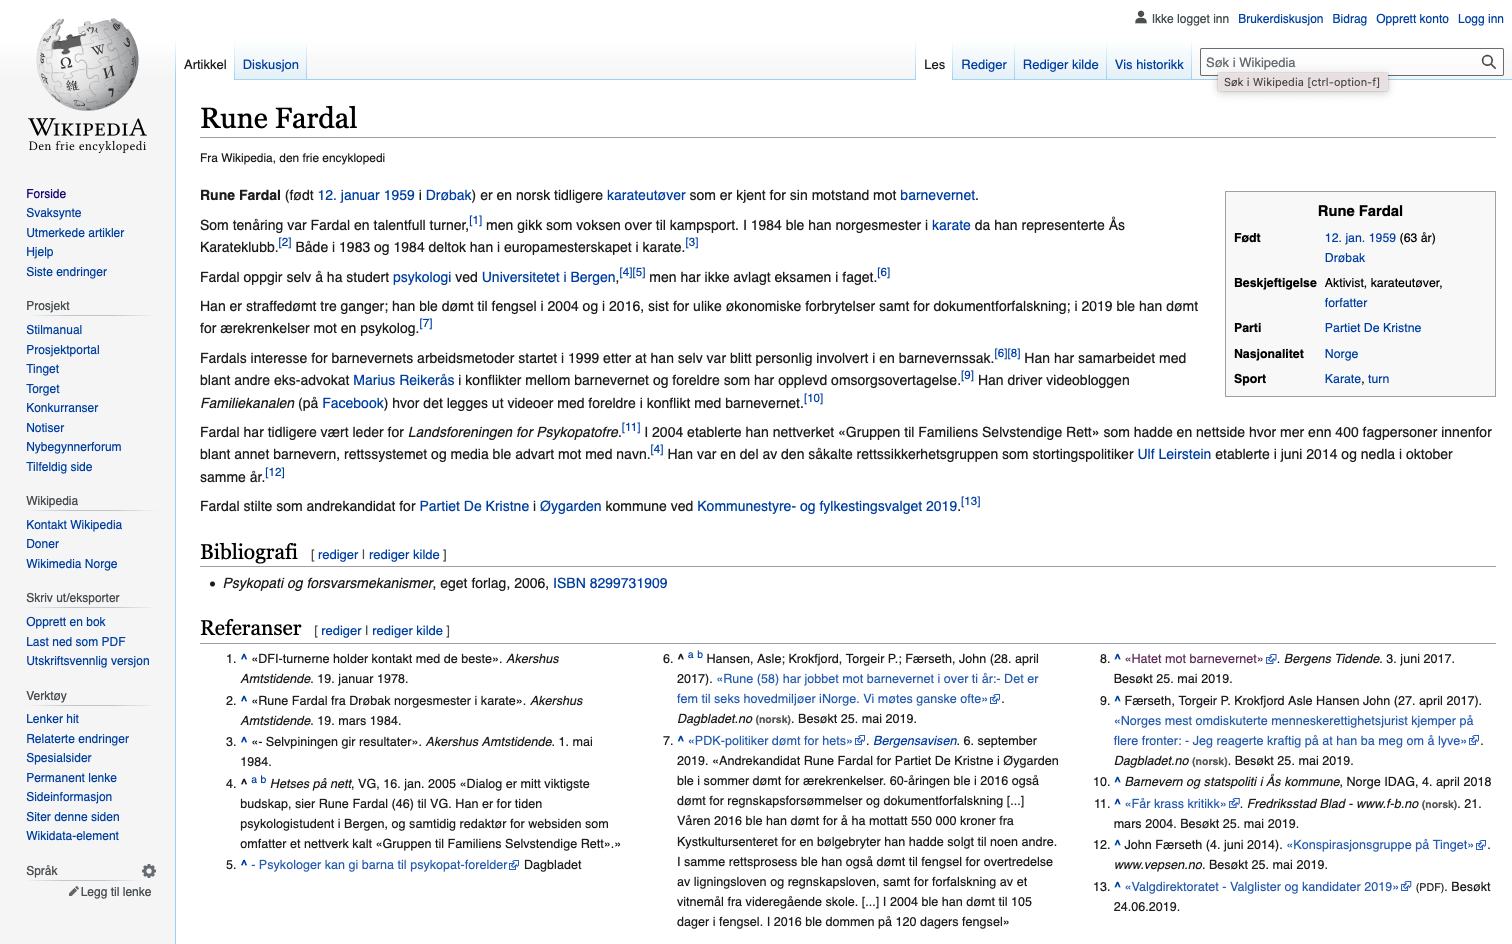1512x944 pixels.
Task: Open Relaterte endringer link
Action: click(78, 739)
